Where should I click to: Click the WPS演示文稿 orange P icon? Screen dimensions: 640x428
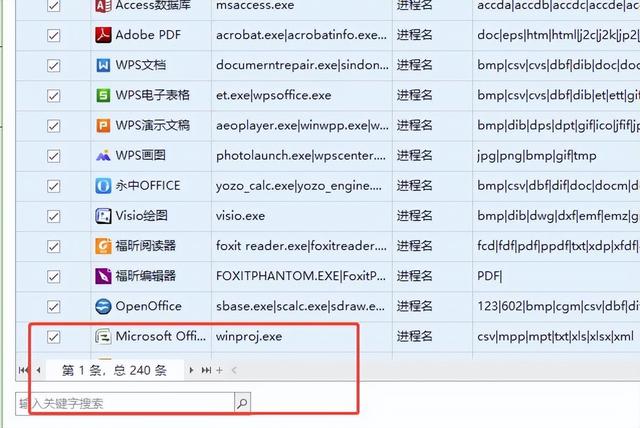(x=103, y=126)
